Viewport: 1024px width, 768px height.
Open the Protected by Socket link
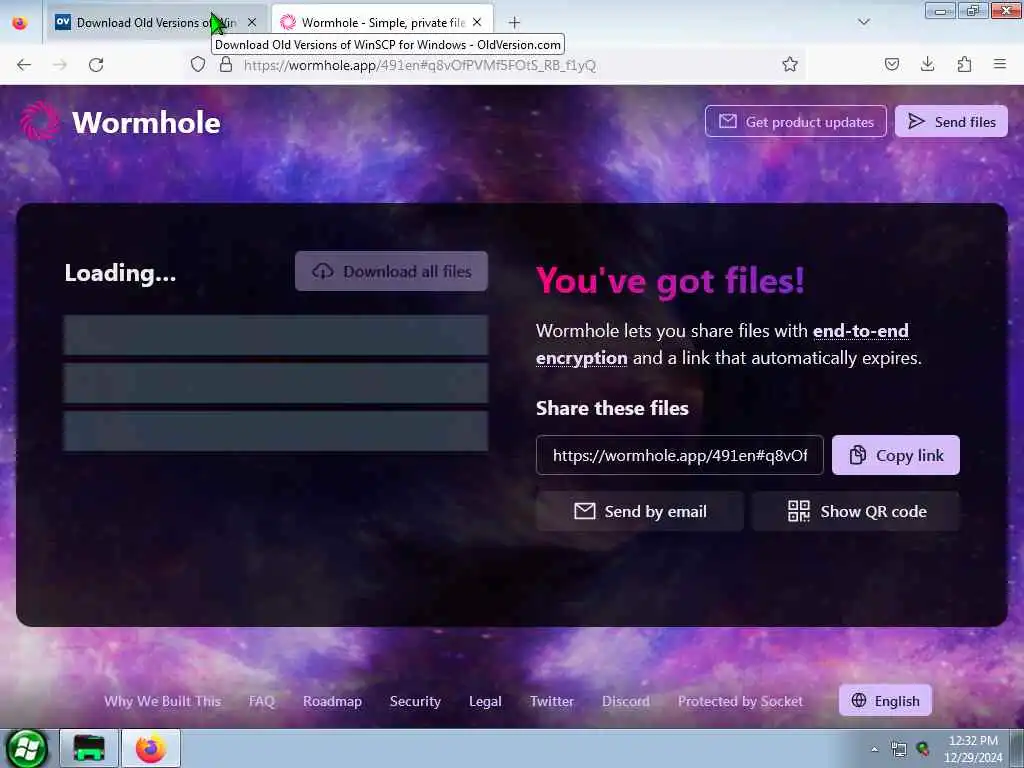[740, 701]
